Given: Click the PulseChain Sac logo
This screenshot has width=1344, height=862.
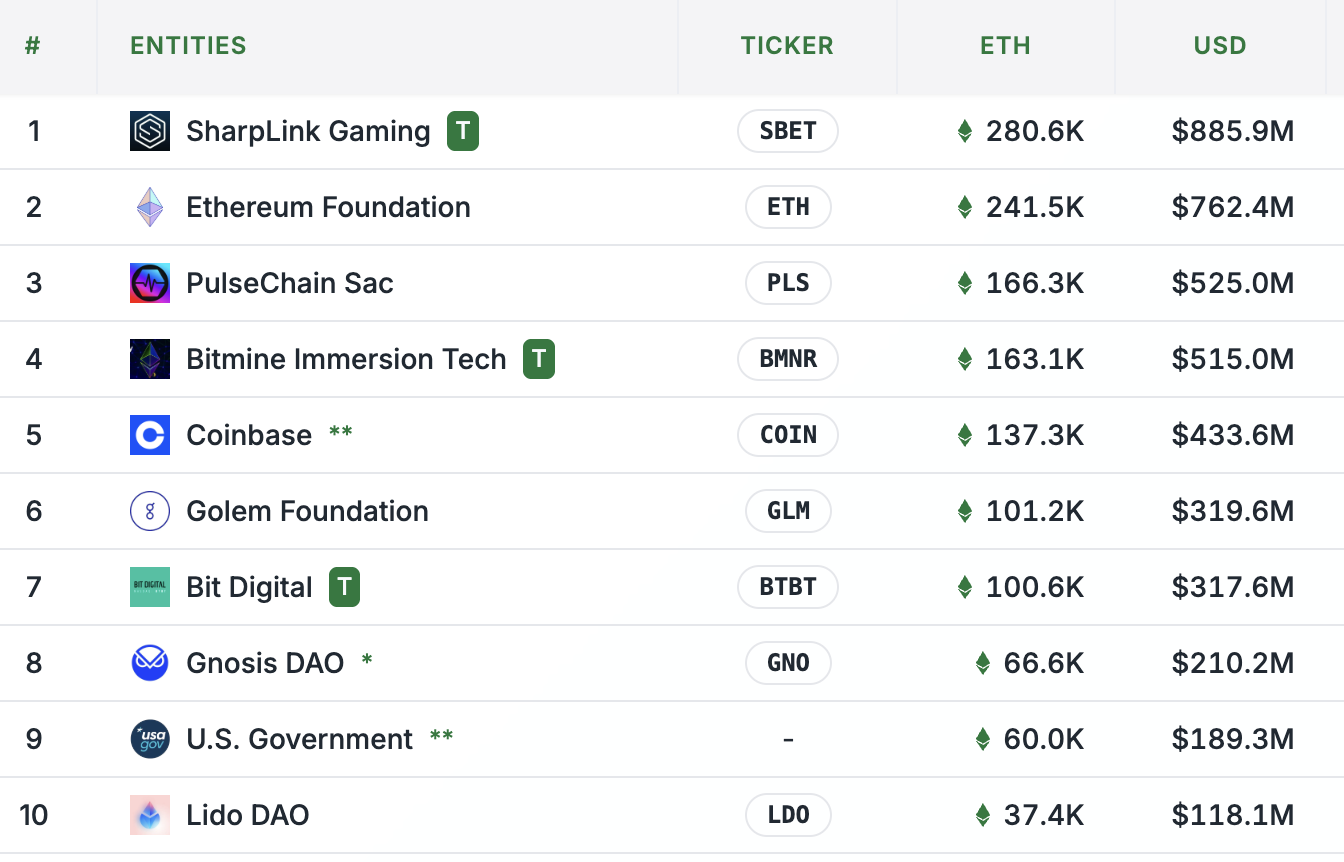Looking at the screenshot, I should click(x=150, y=283).
